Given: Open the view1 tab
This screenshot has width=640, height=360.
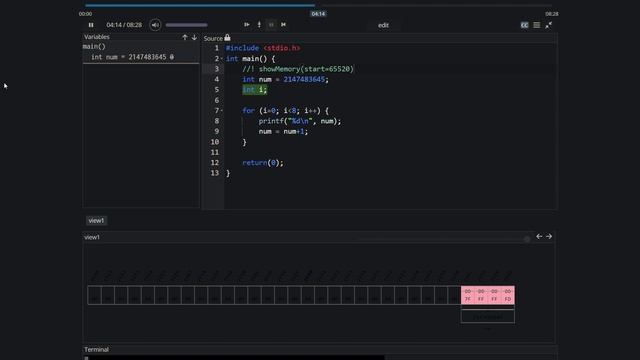Looking at the screenshot, I should (x=96, y=220).
